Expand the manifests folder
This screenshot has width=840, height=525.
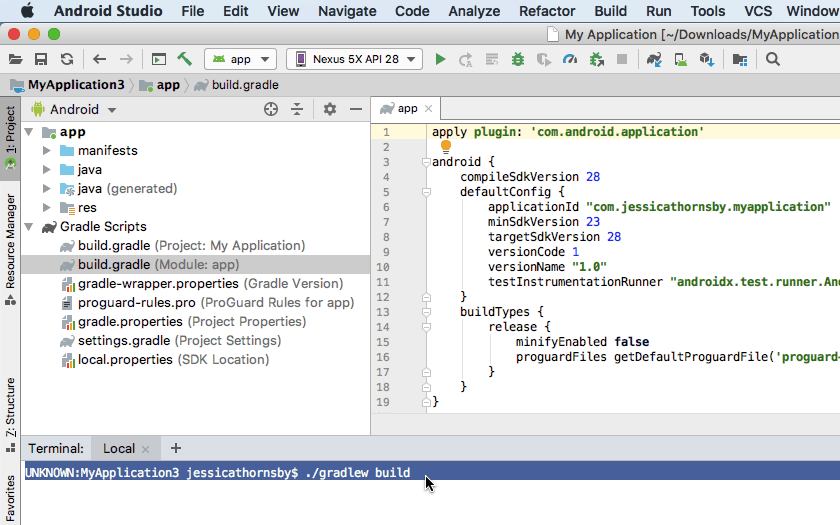tap(47, 151)
